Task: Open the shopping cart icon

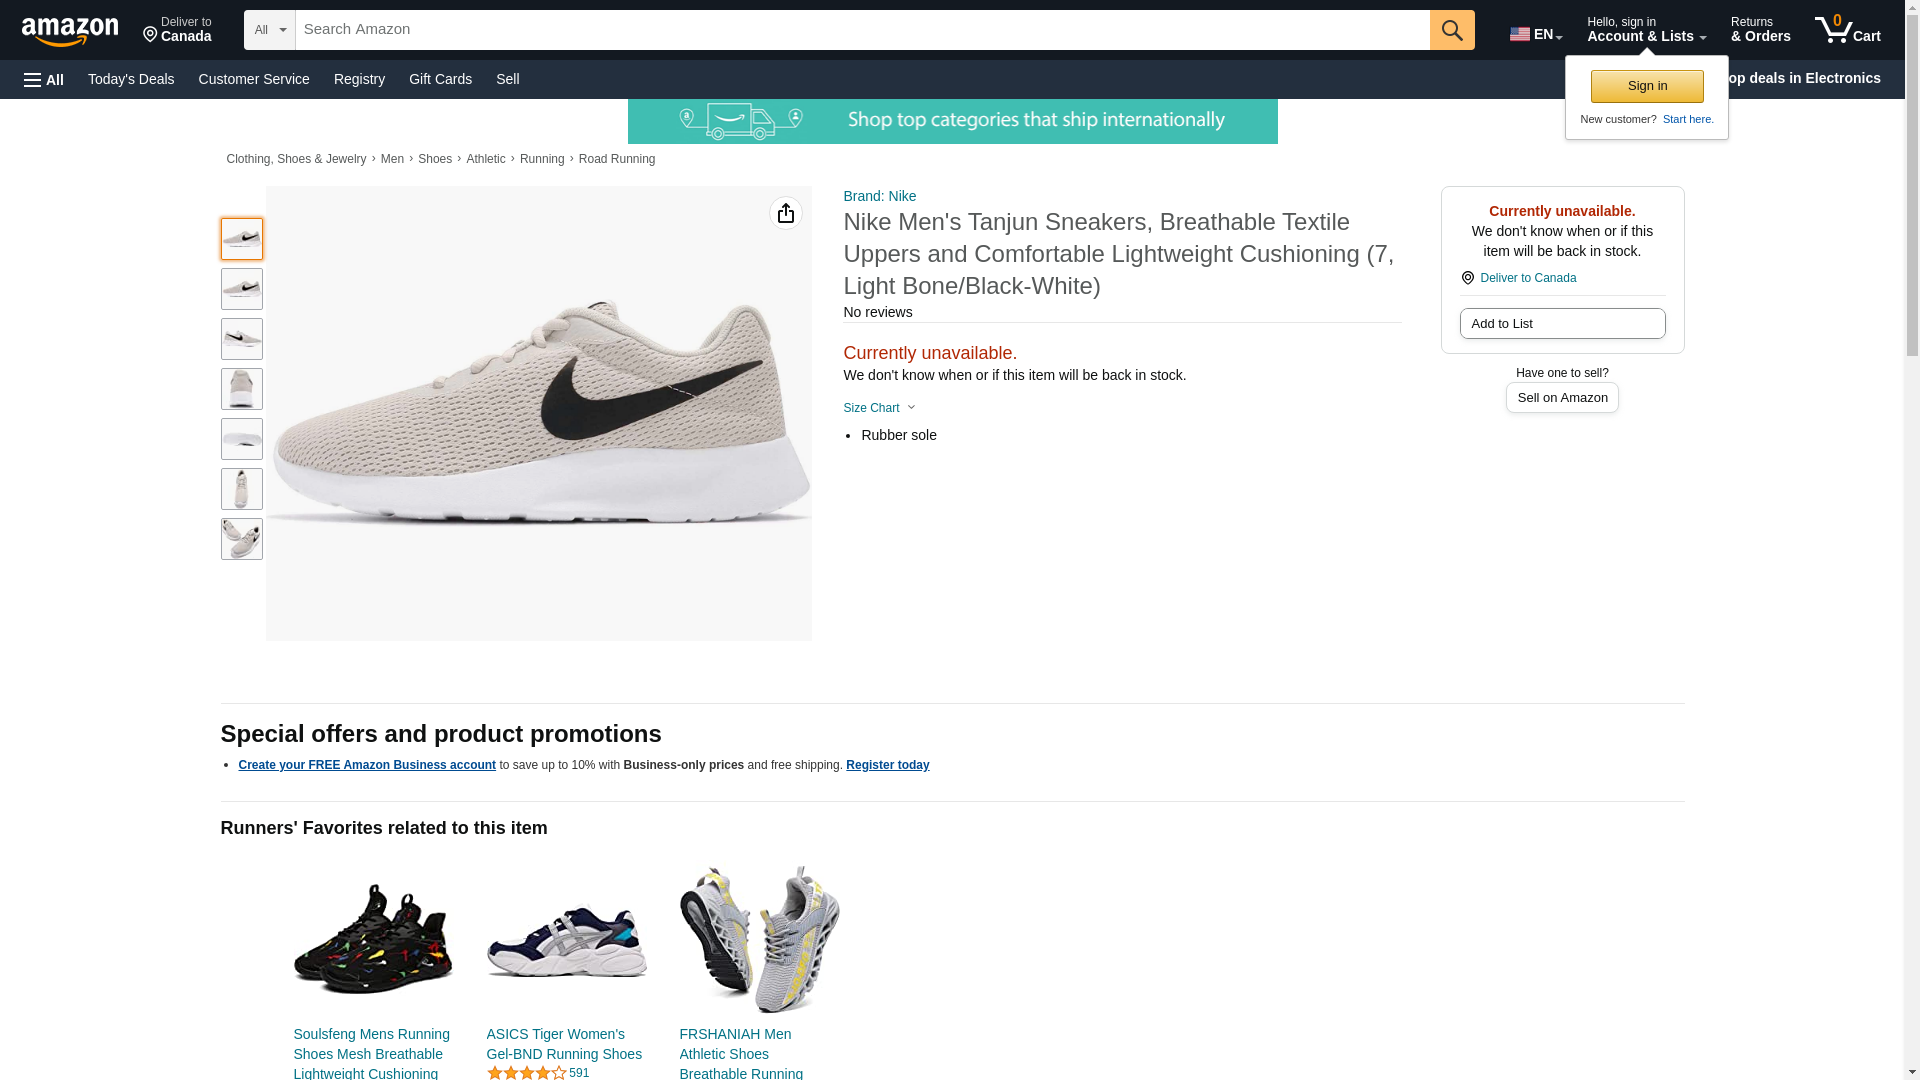Action: click(x=1847, y=29)
